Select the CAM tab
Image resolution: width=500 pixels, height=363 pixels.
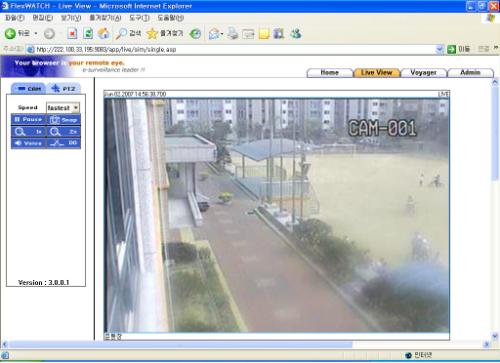coord(29,88)
